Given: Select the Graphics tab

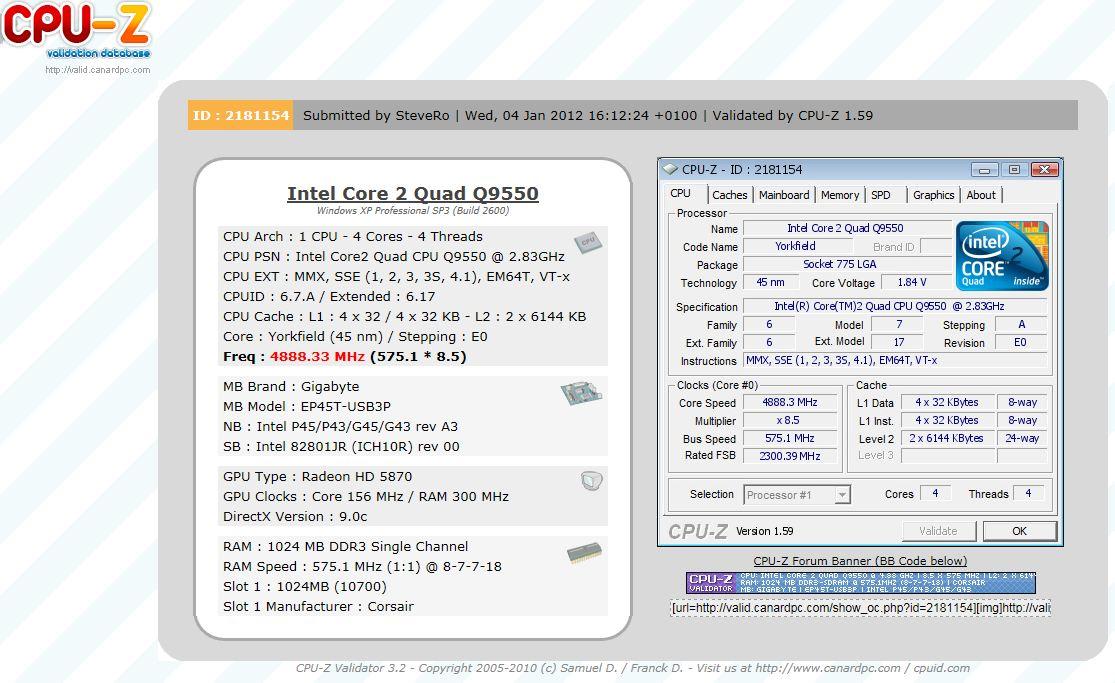Looking at the screenshot, I should [933, 195].
